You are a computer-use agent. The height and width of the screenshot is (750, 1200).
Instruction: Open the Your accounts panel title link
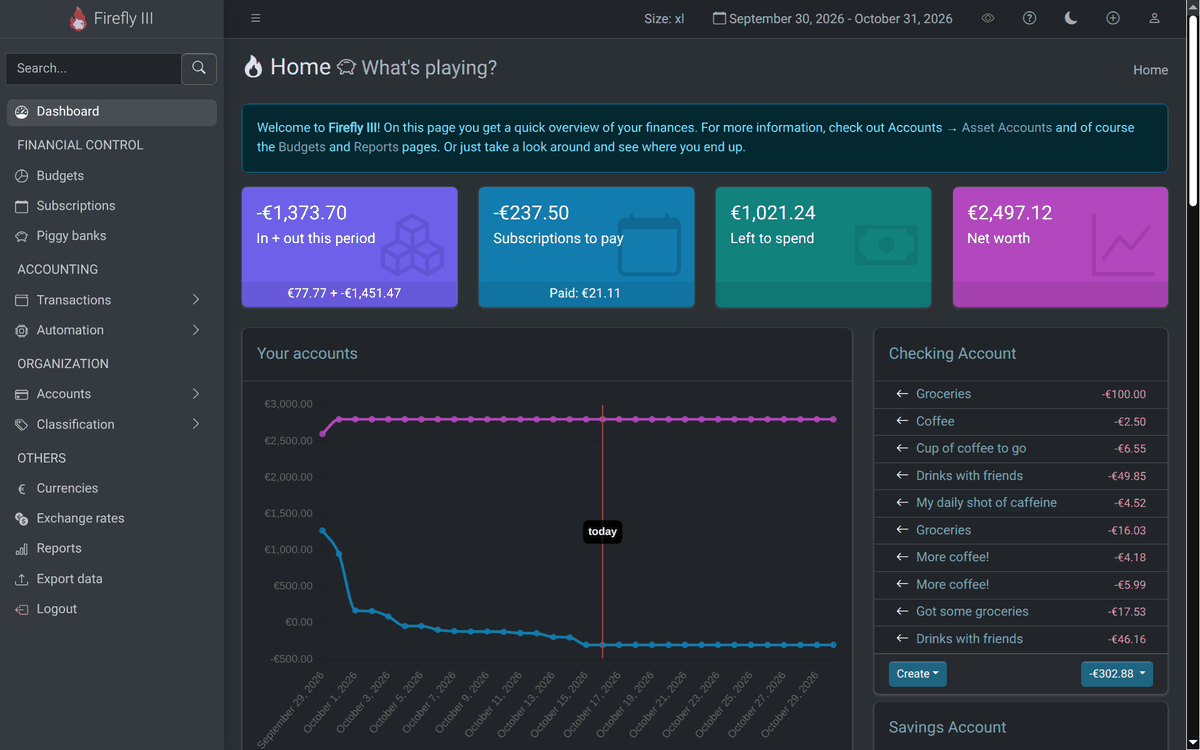[x=307, y=353]
